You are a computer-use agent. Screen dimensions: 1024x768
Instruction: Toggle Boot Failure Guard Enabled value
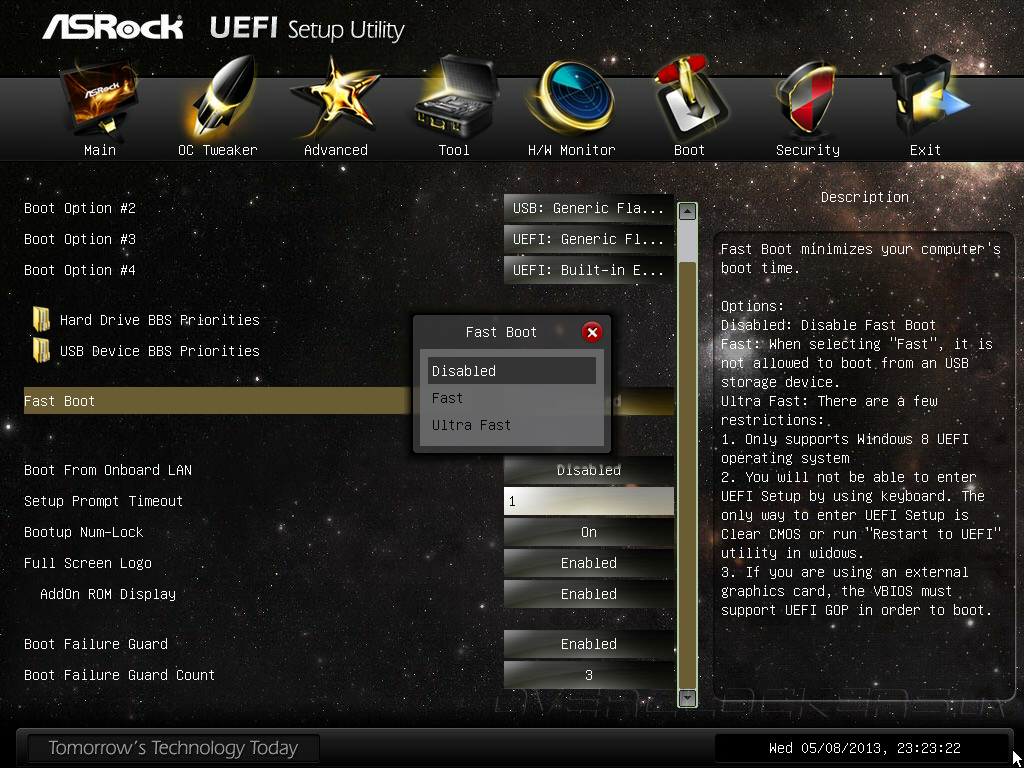point(588,644)
